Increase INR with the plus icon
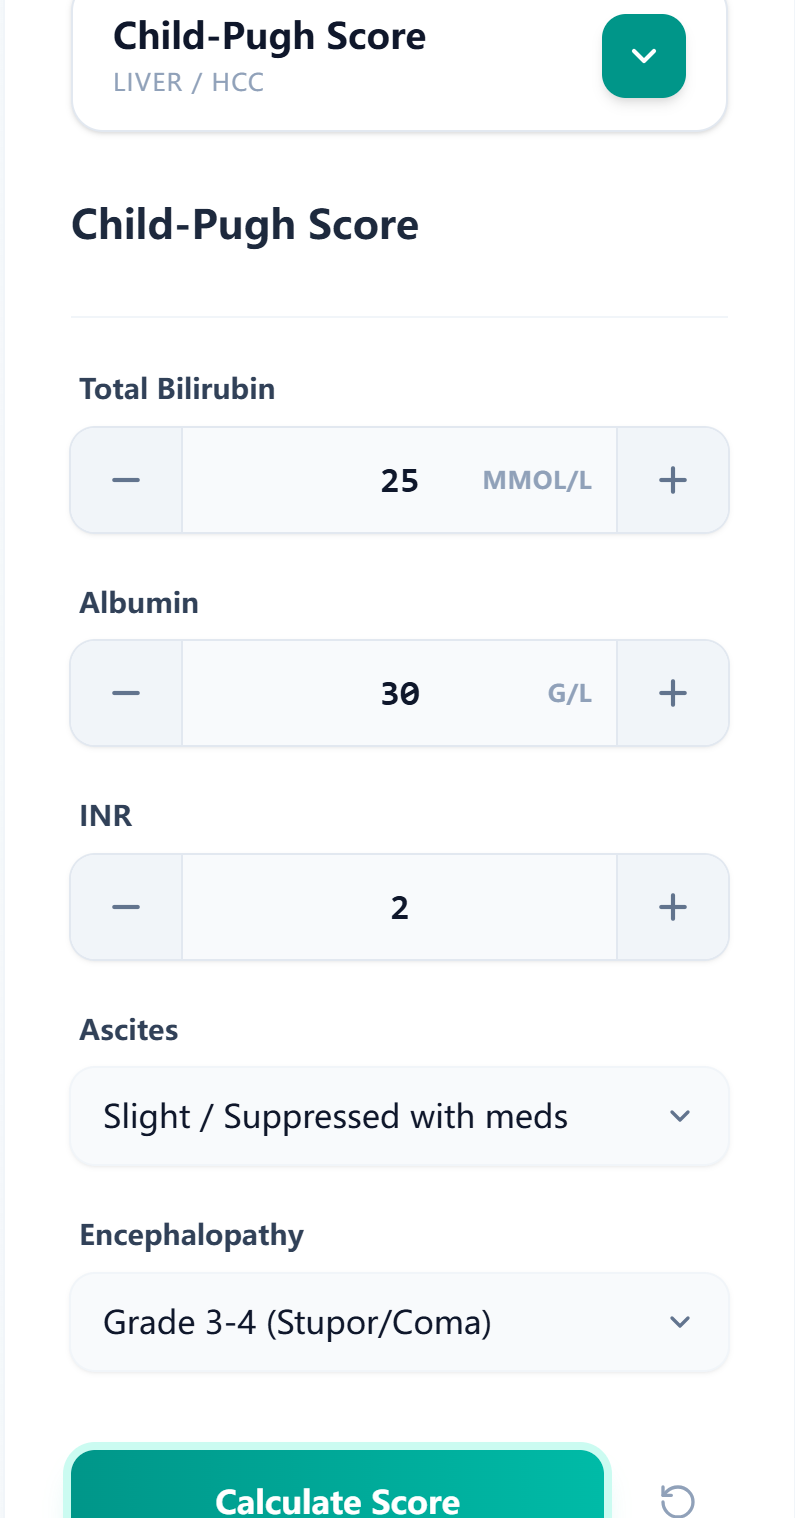Screen dimensions: 795x1518 click(x=672, y=907)
